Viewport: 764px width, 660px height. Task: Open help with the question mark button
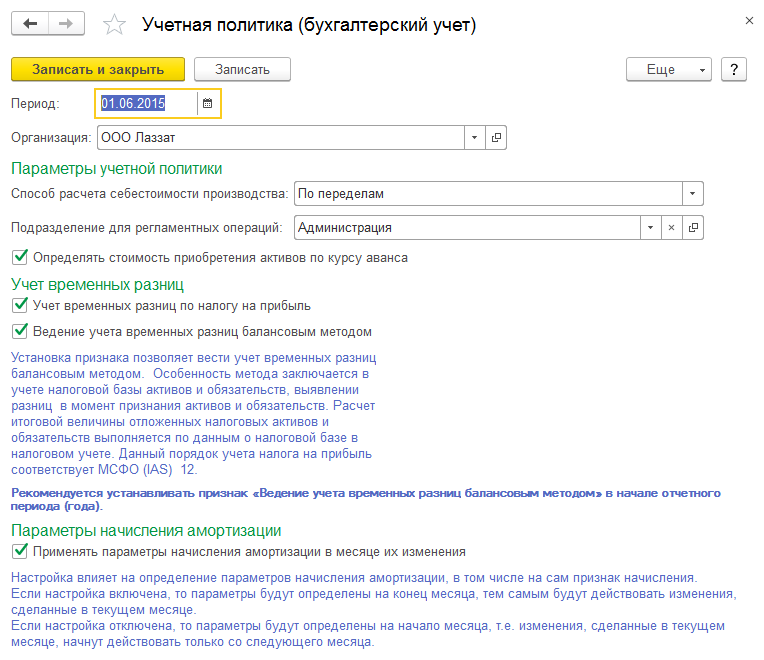[x=734, y=69]
